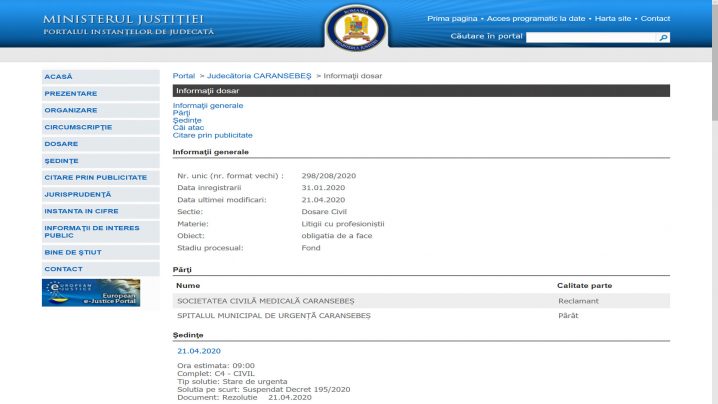
Task: Open ȘEDINȚE sidebar item
Action: click(101, 161)
